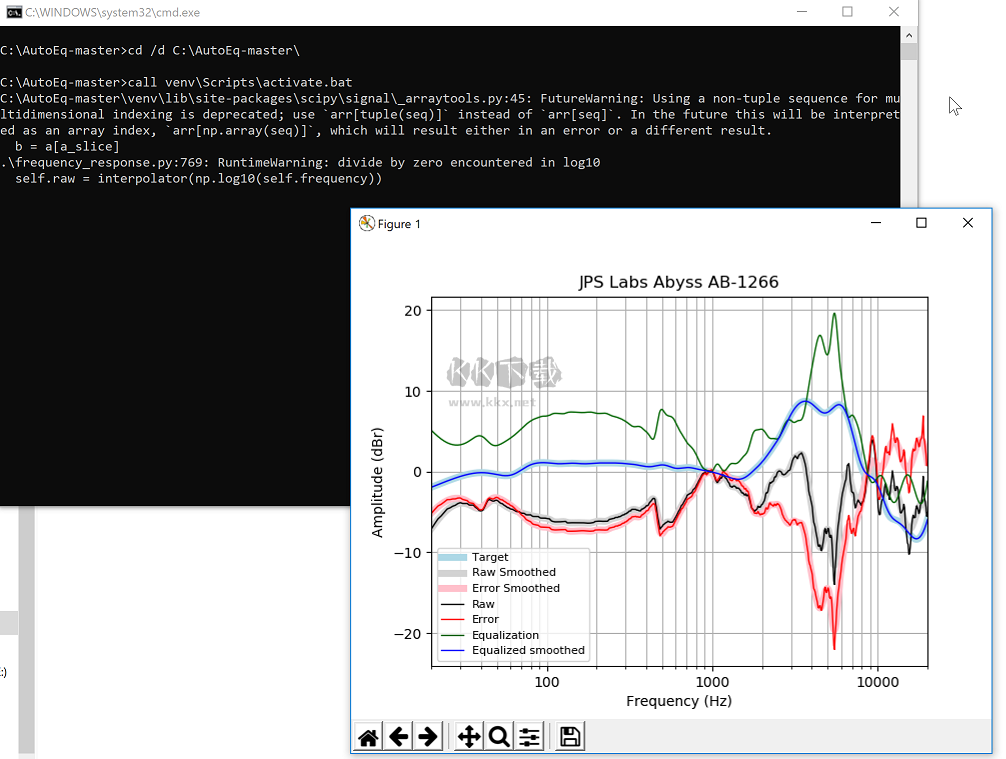Minimize the cmd.exe window
Image resolution: width=1006 pixels, height=759 pixels.
802,12
